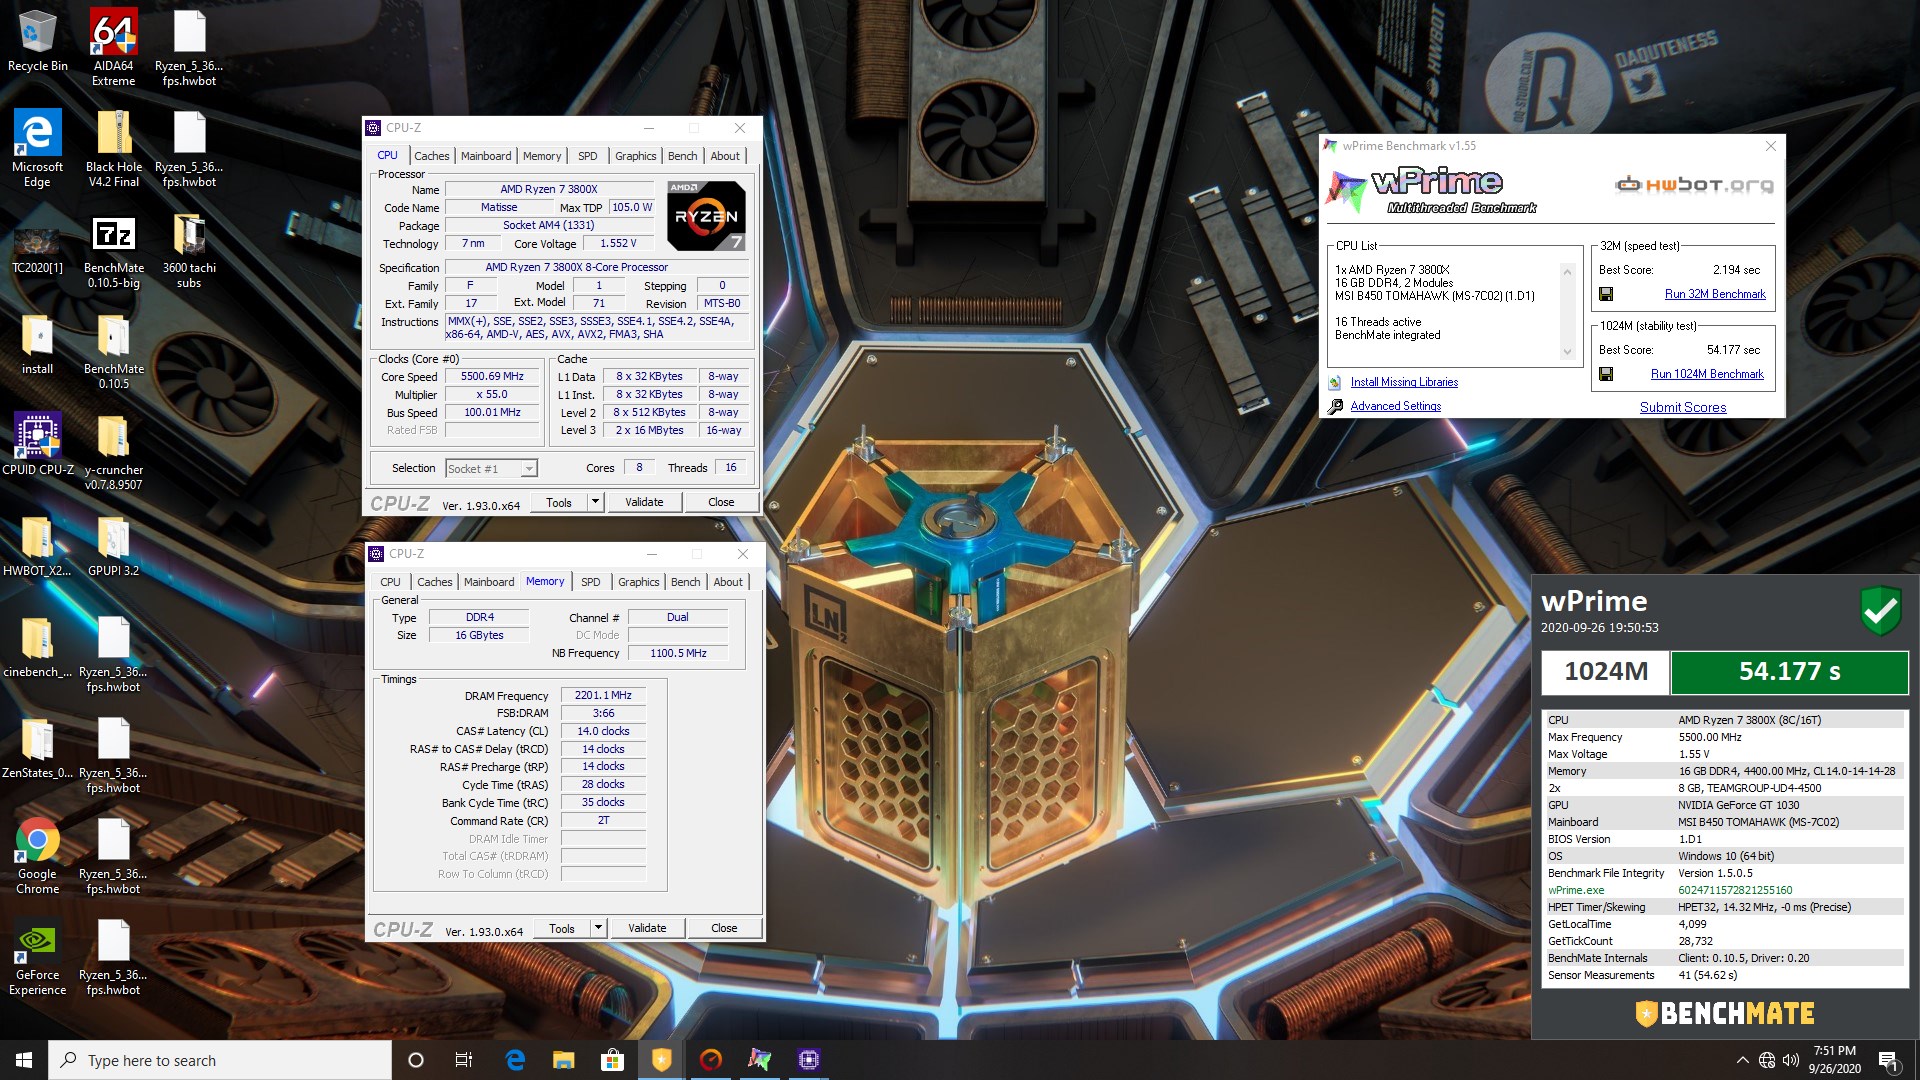Open BenchMate shield icon in taskbar
This screenshot has height=1080, width=1920.
pos(661,1060)
